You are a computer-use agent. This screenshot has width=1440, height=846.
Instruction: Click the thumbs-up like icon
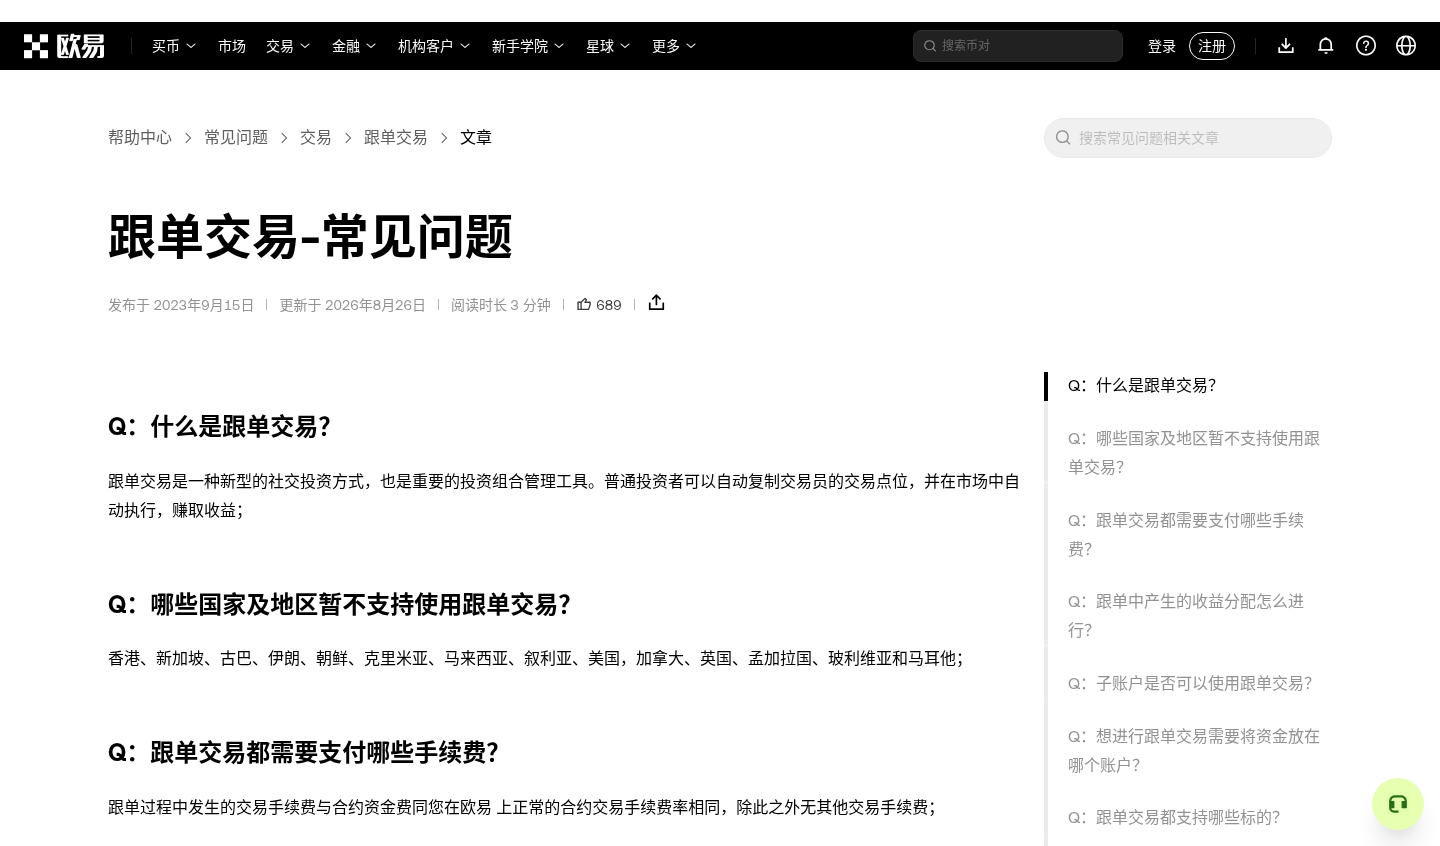tap(584, 304)
